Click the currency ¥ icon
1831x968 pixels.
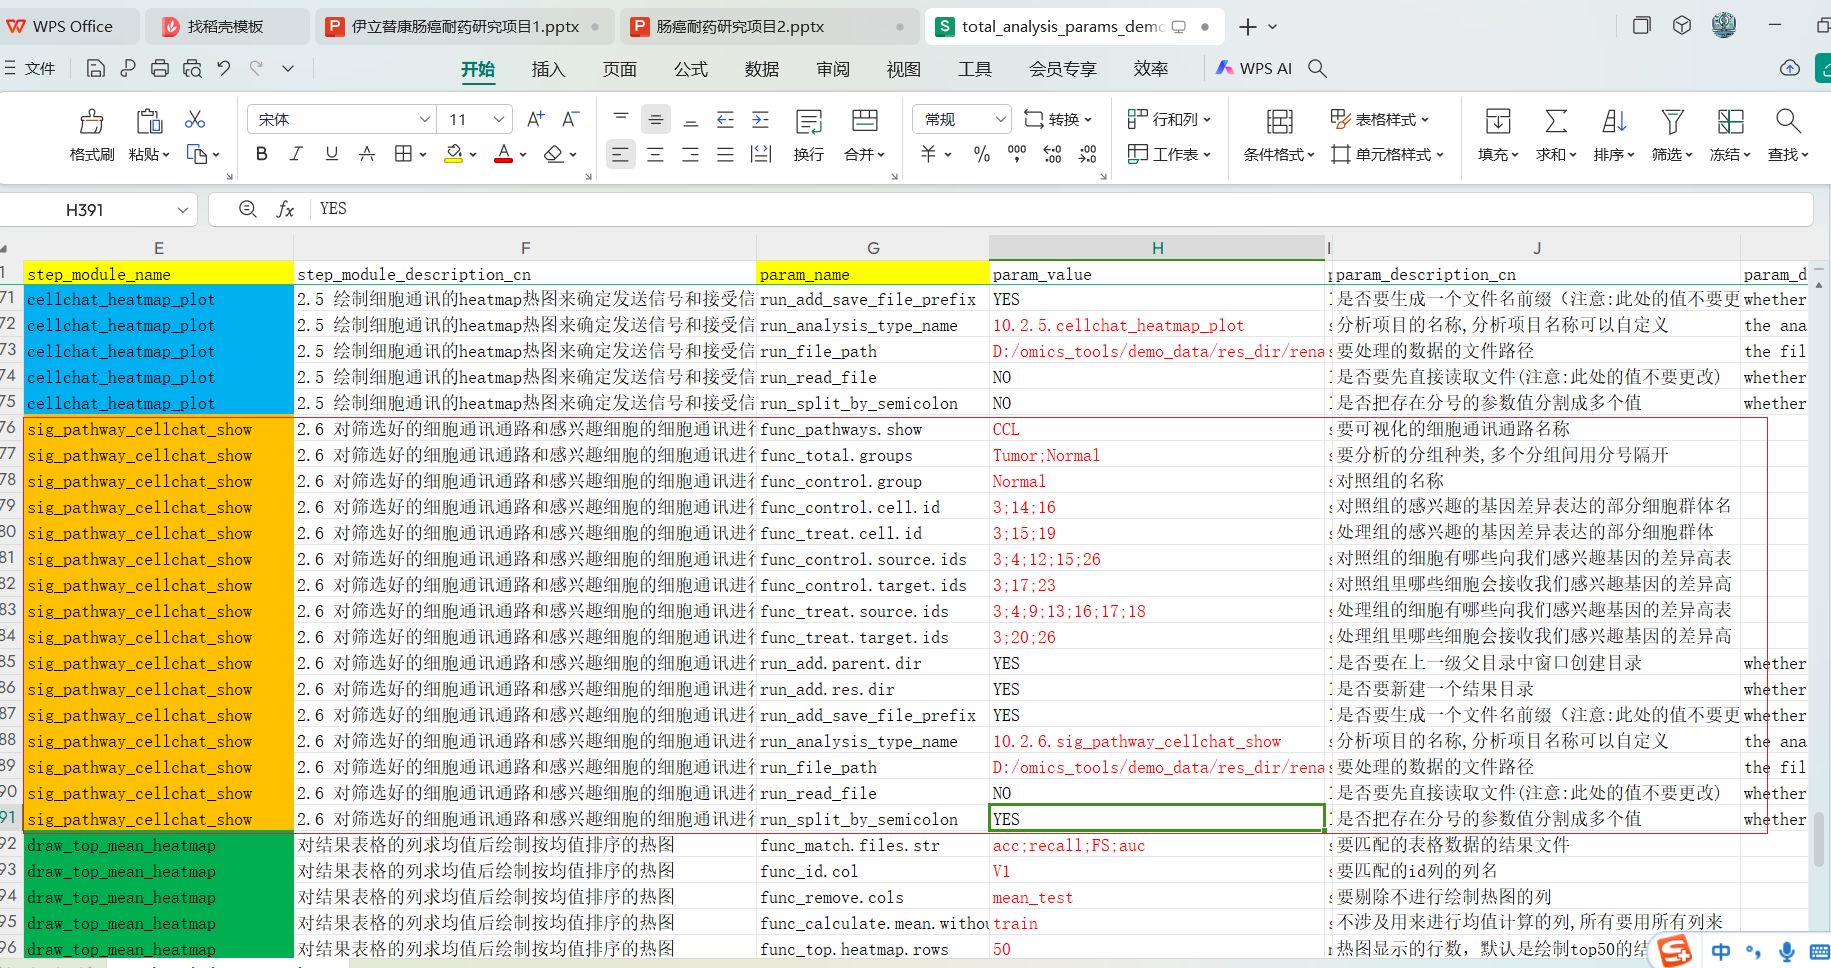[929, 154]
